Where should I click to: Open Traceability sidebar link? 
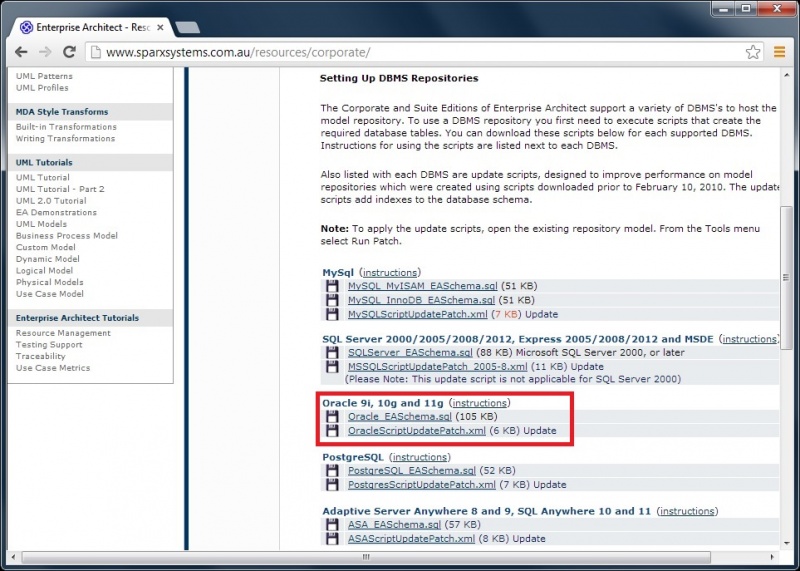point(40,356)
